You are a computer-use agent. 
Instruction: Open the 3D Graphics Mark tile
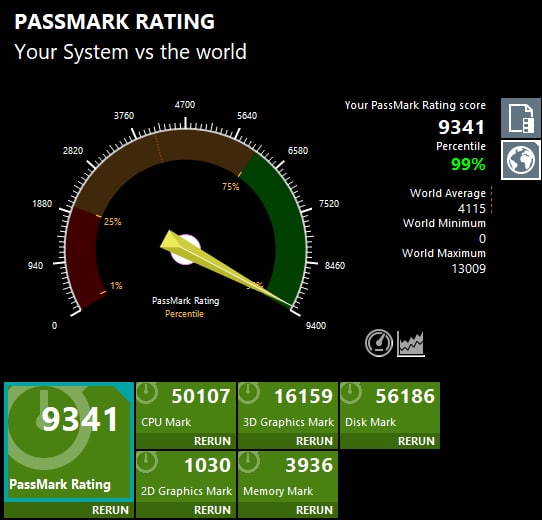click(288, 408)
